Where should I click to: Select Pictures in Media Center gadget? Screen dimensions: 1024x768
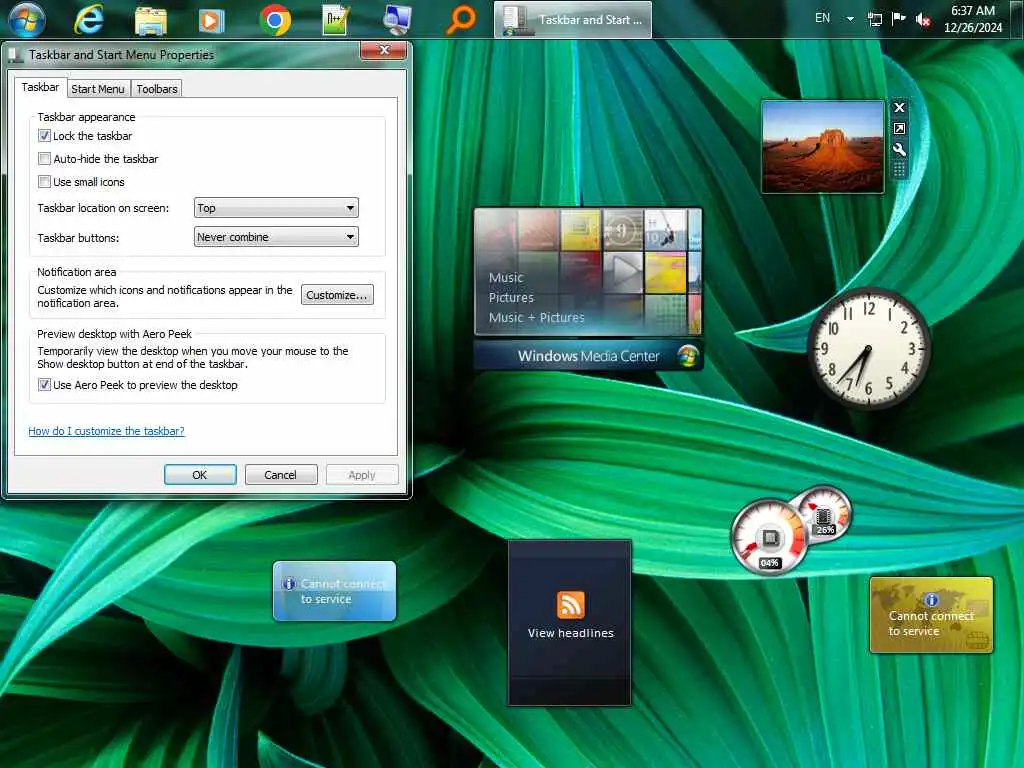[x=511, y=298]
